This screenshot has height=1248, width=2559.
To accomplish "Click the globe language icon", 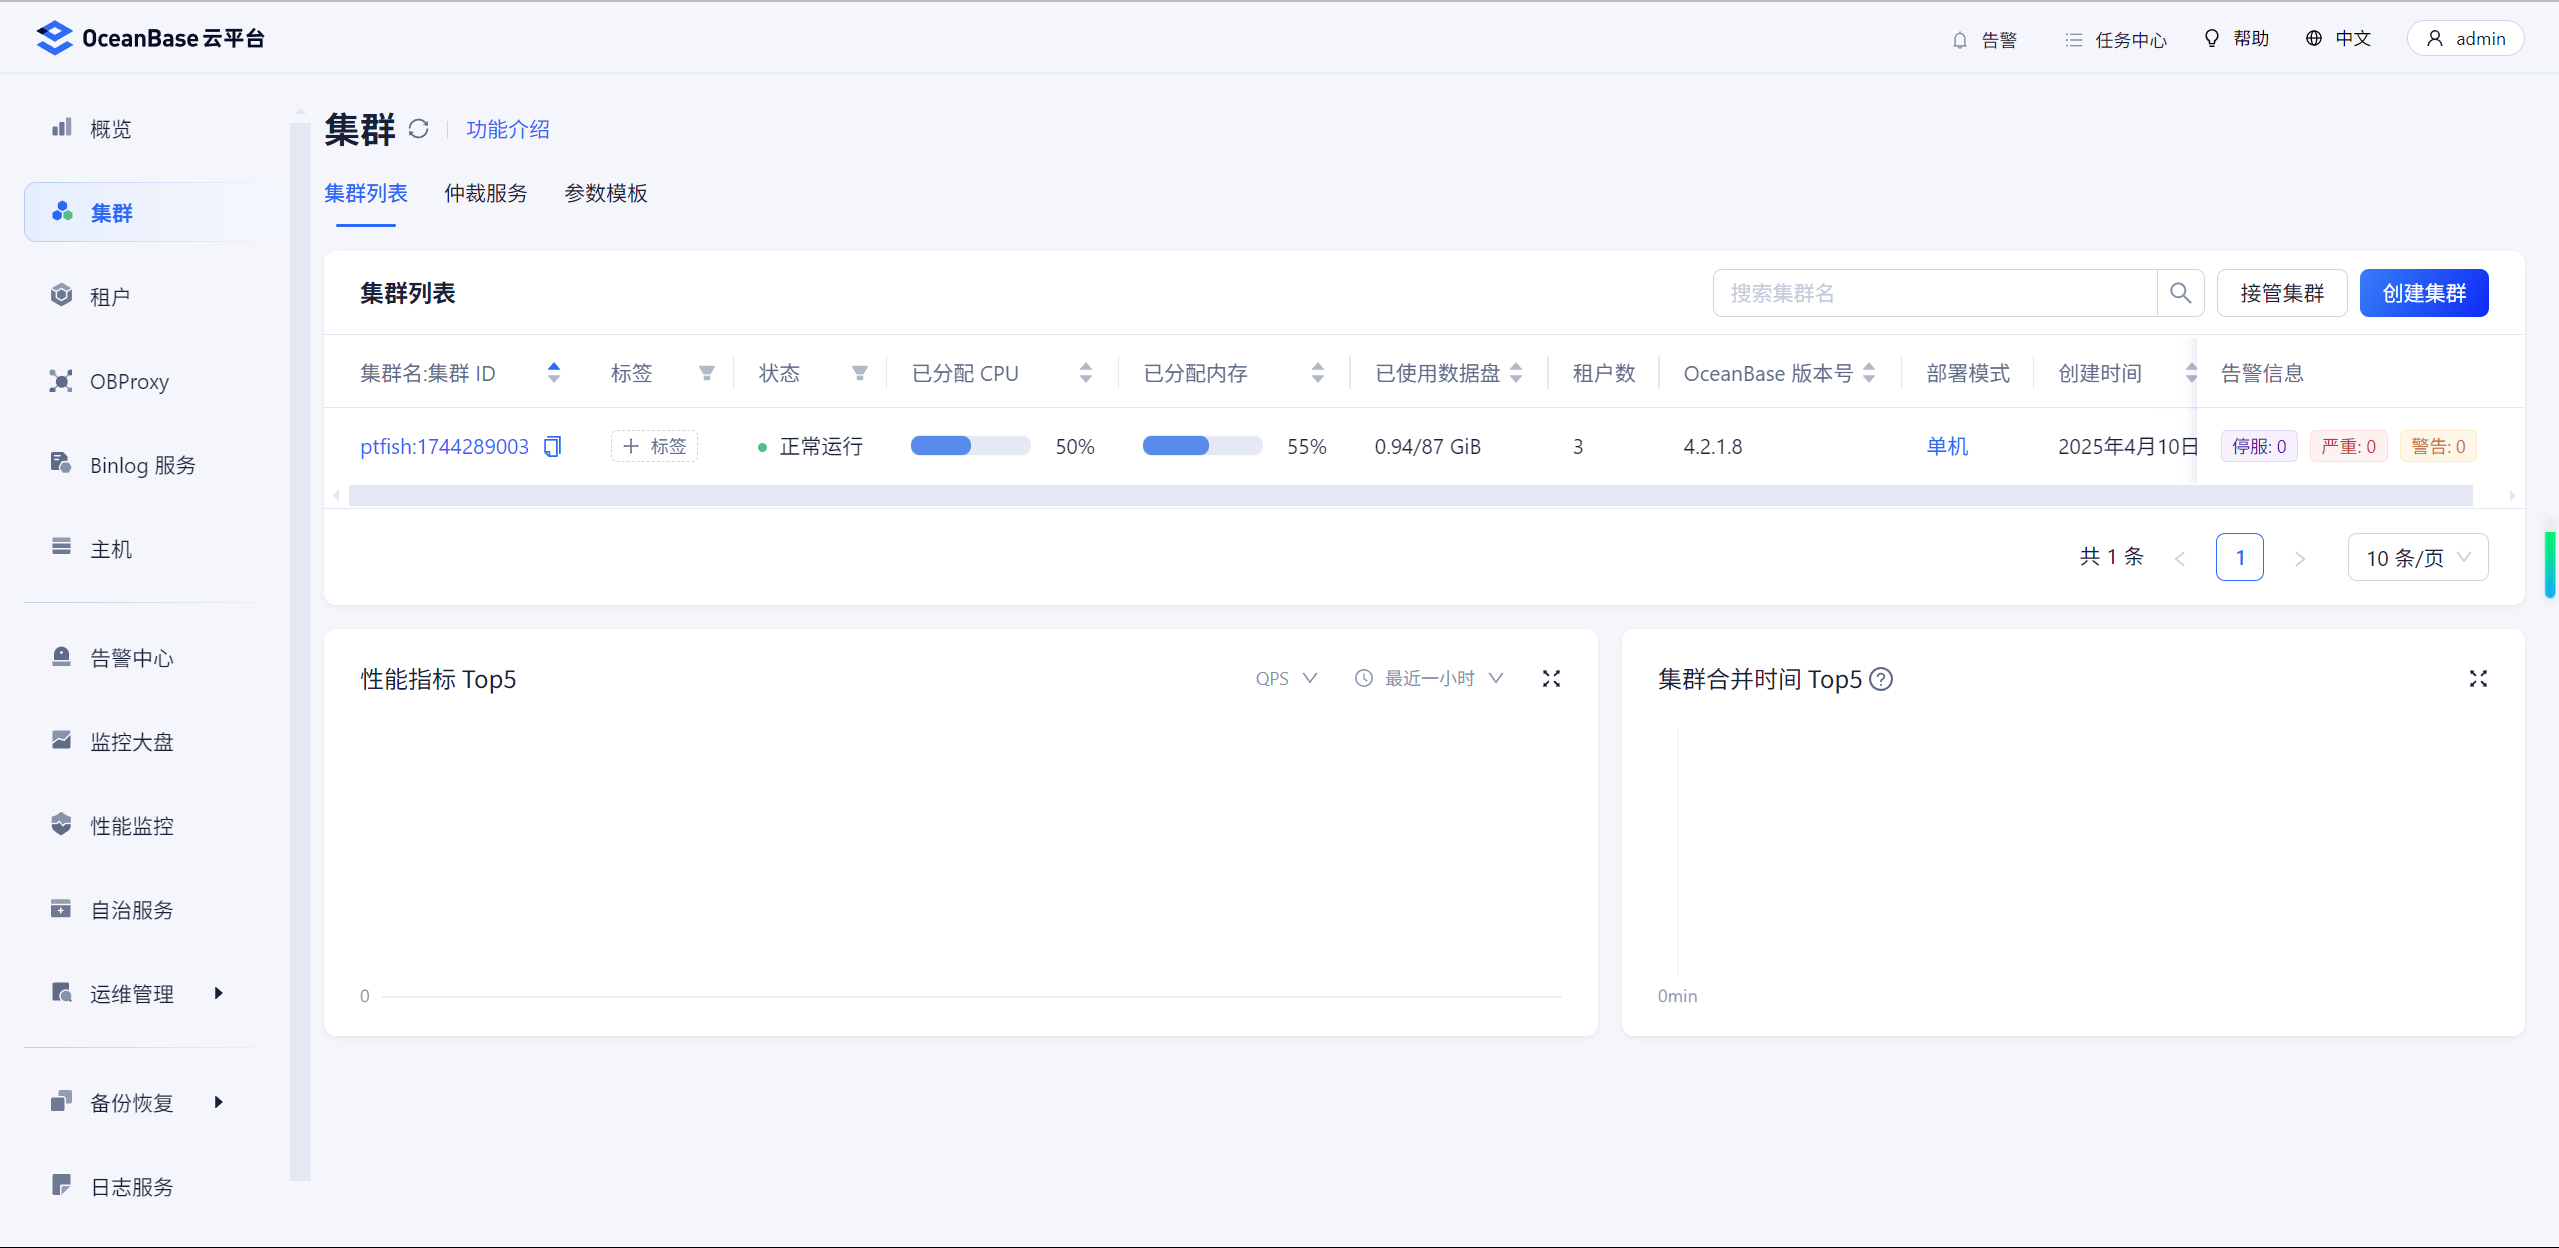I will point(2314,38).
